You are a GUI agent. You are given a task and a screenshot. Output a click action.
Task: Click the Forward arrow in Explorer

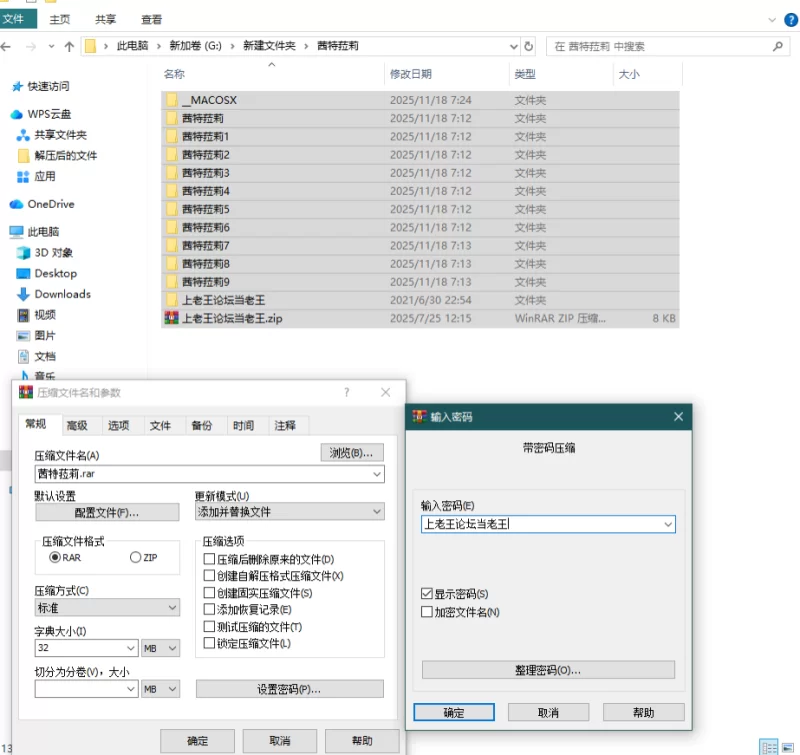[31, 47]
